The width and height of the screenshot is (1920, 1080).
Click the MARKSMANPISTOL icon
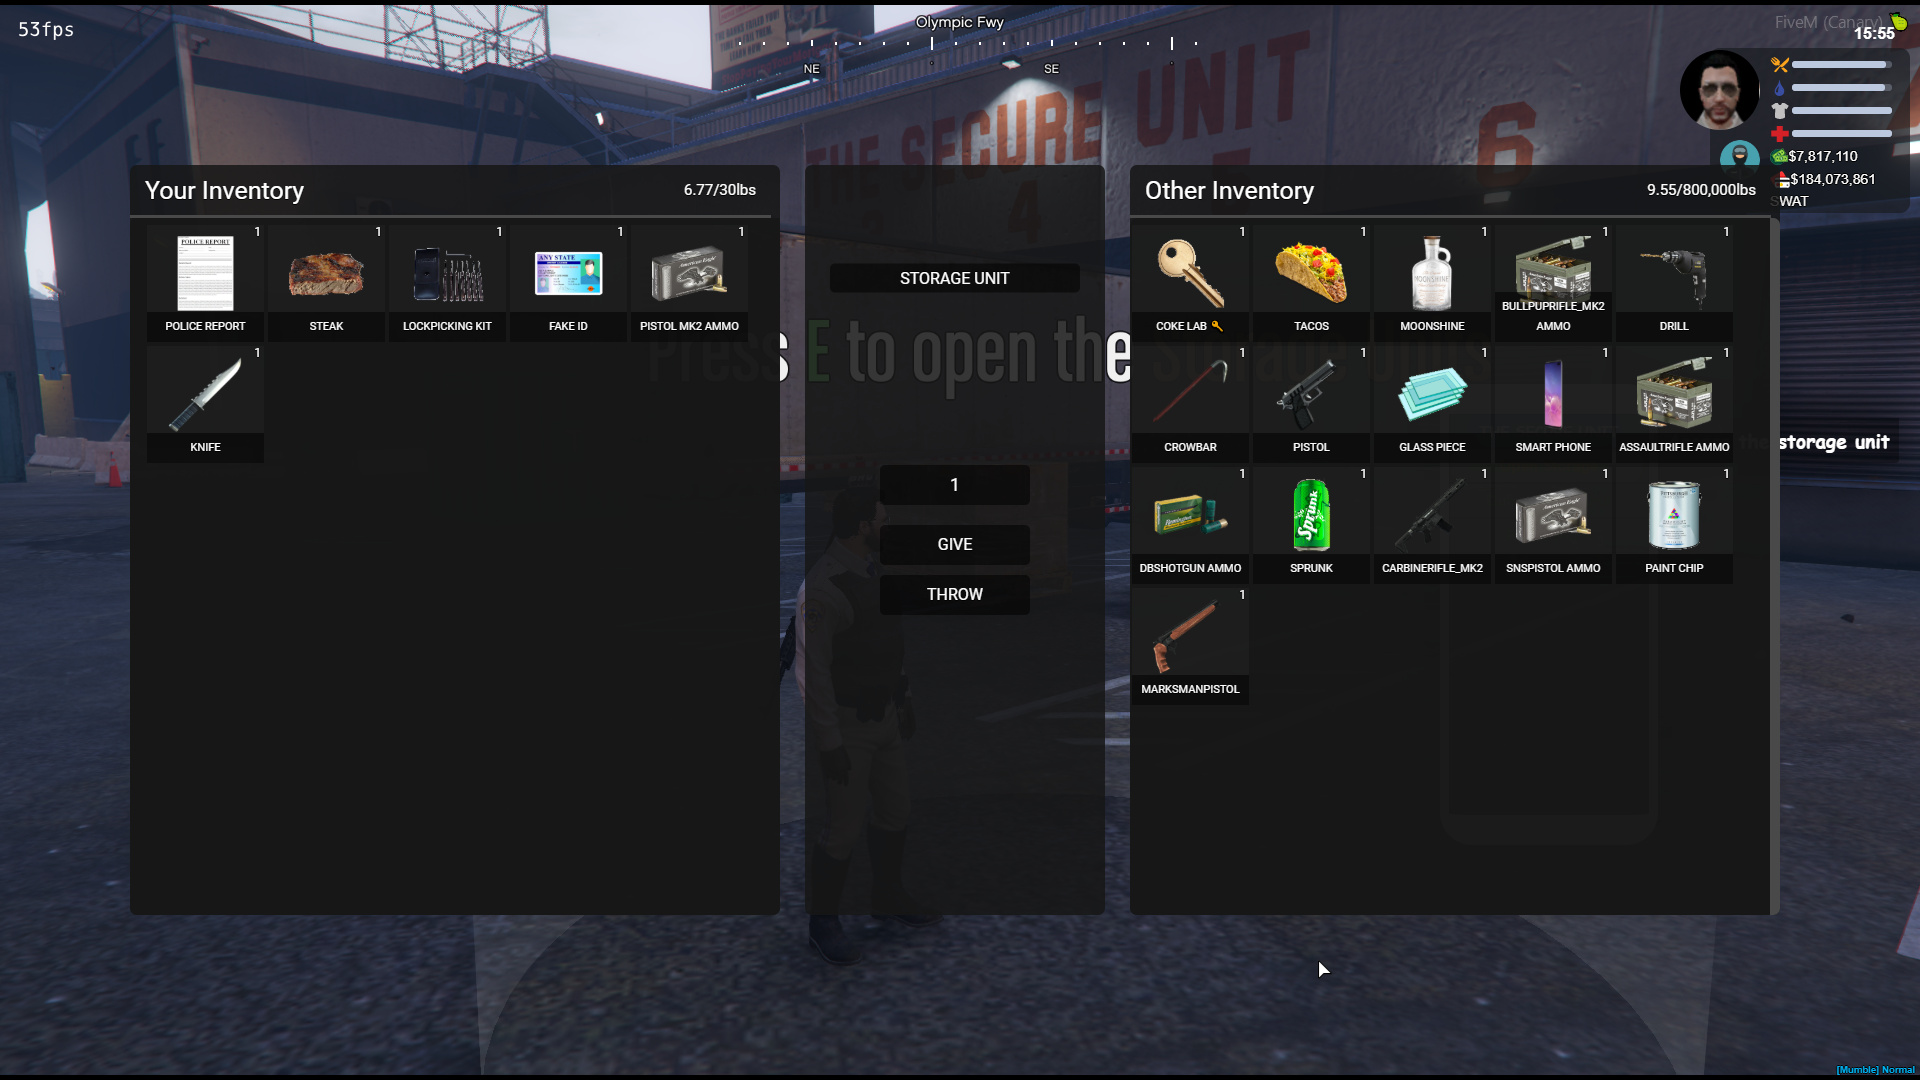(1189, 637)
